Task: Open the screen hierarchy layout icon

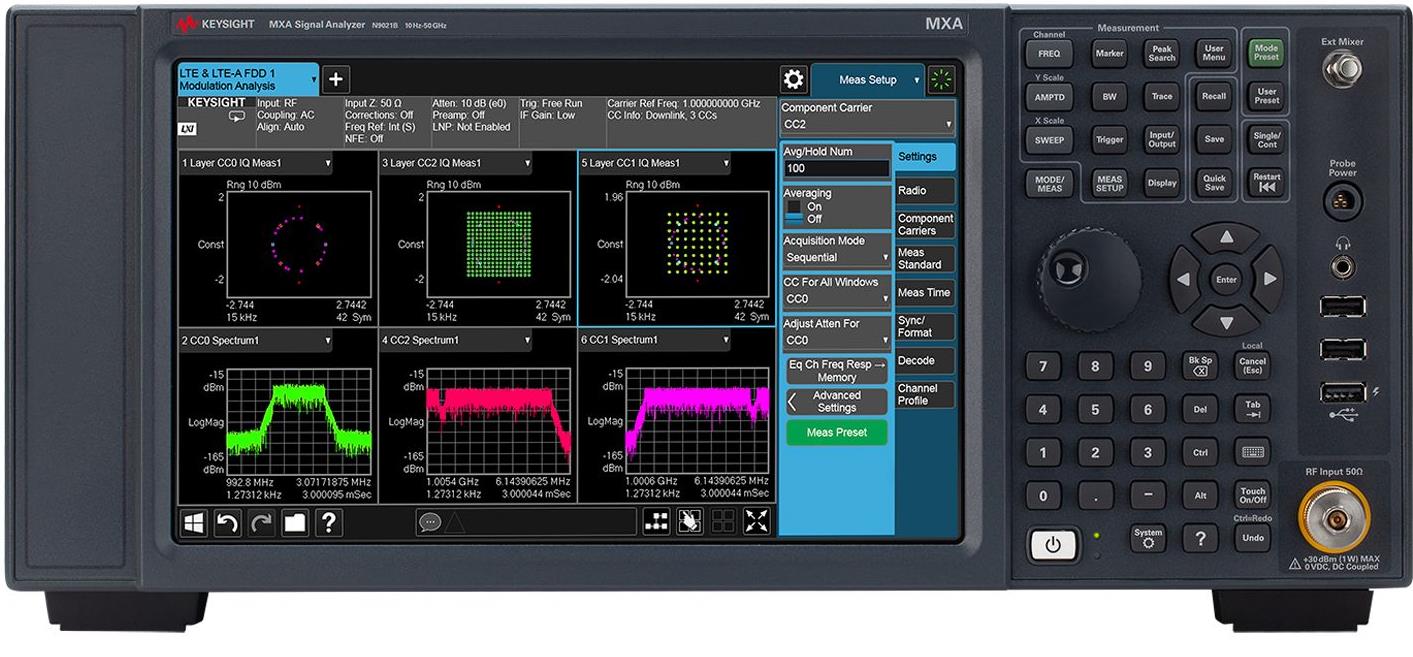Action: pos(656,521)
